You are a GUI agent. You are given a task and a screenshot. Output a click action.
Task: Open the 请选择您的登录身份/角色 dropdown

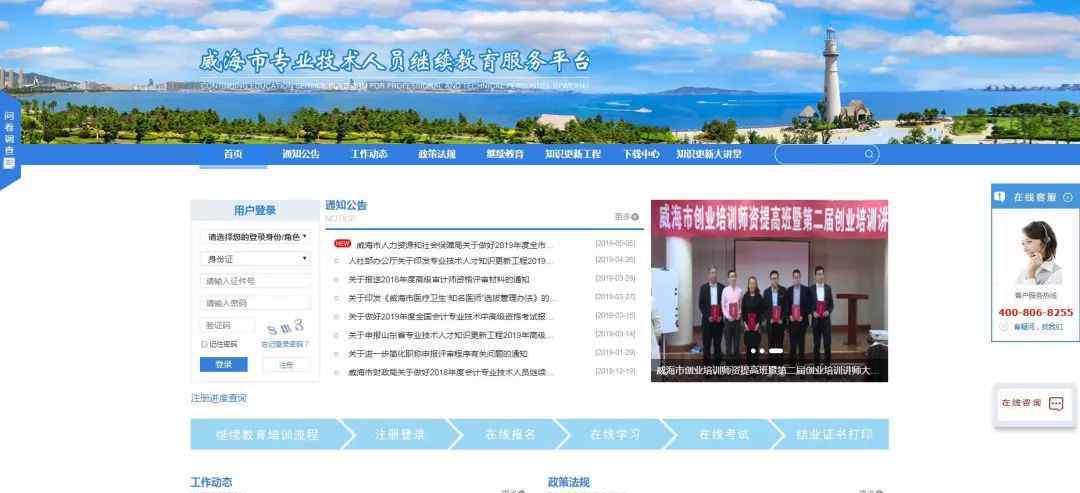(x=255, y=237)
